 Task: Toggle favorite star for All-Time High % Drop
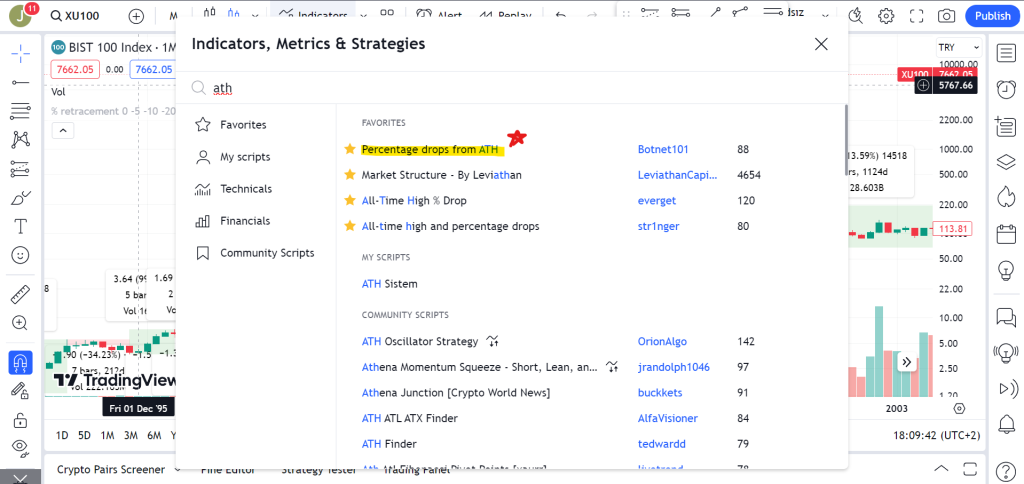click(x=350, y=201)
